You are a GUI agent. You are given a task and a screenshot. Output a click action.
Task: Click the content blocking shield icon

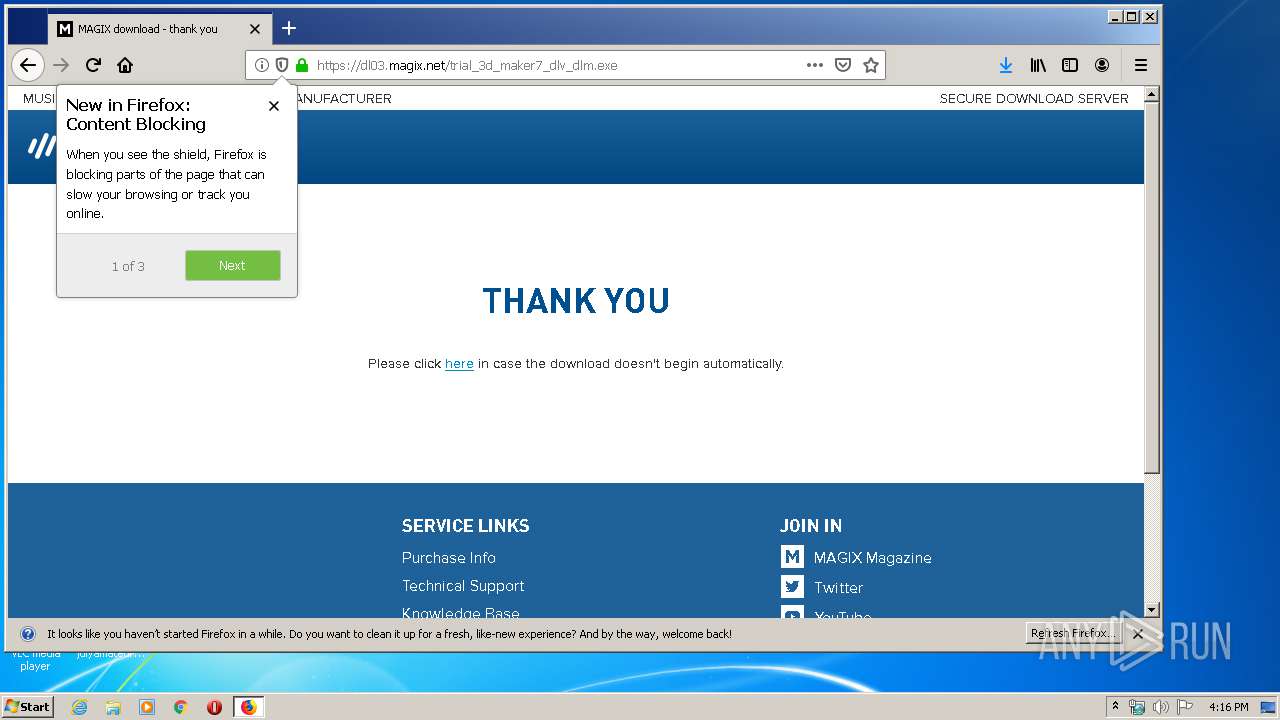(x=282, y=65)
